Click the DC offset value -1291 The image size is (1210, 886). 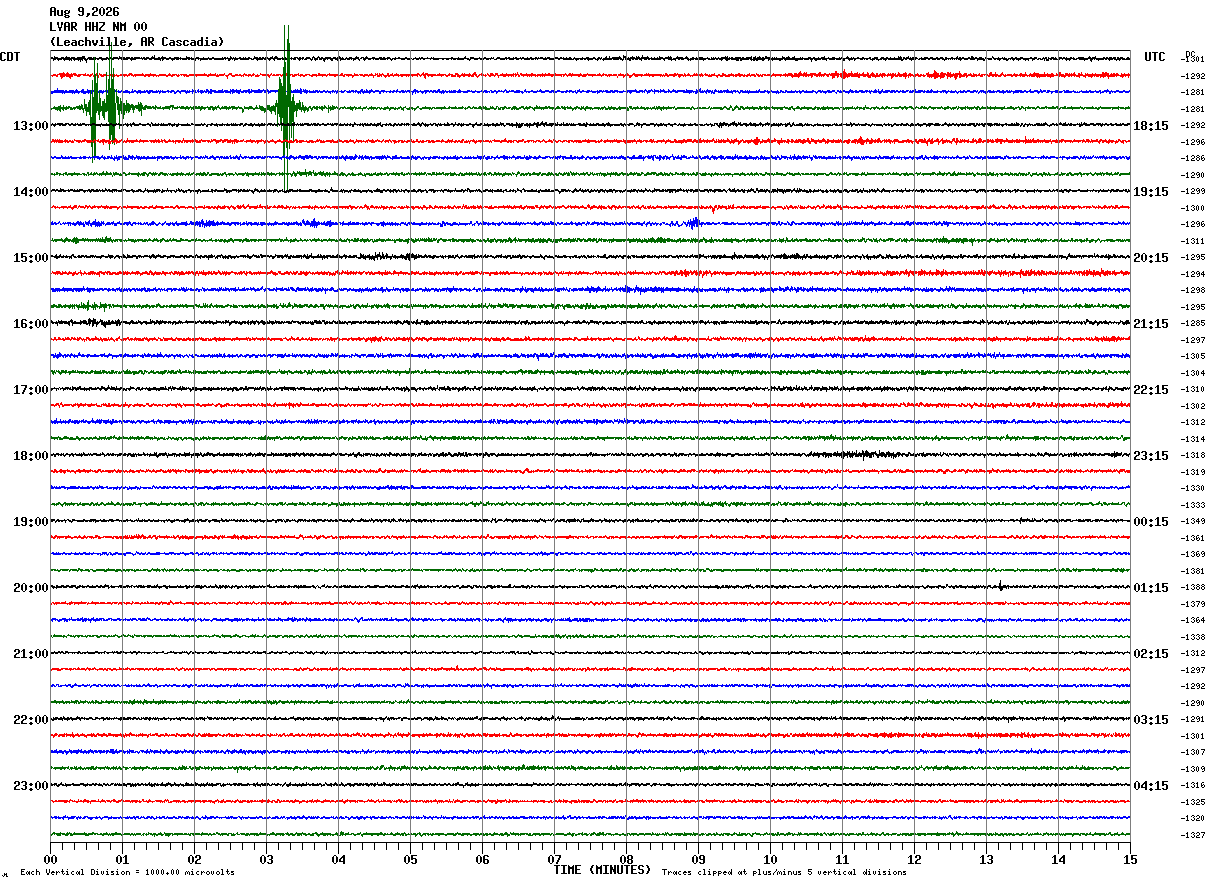coord(1193,720)
